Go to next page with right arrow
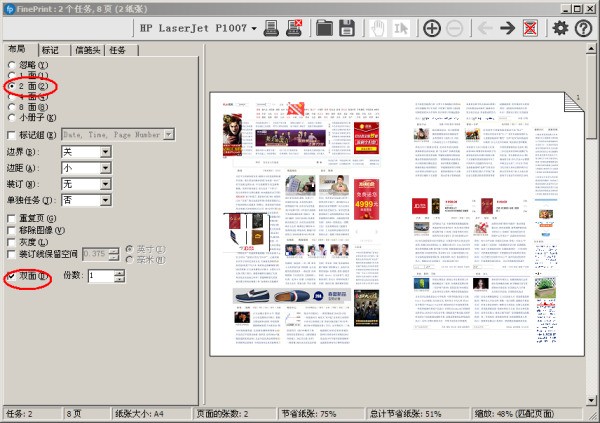 [x=507, y=28]
